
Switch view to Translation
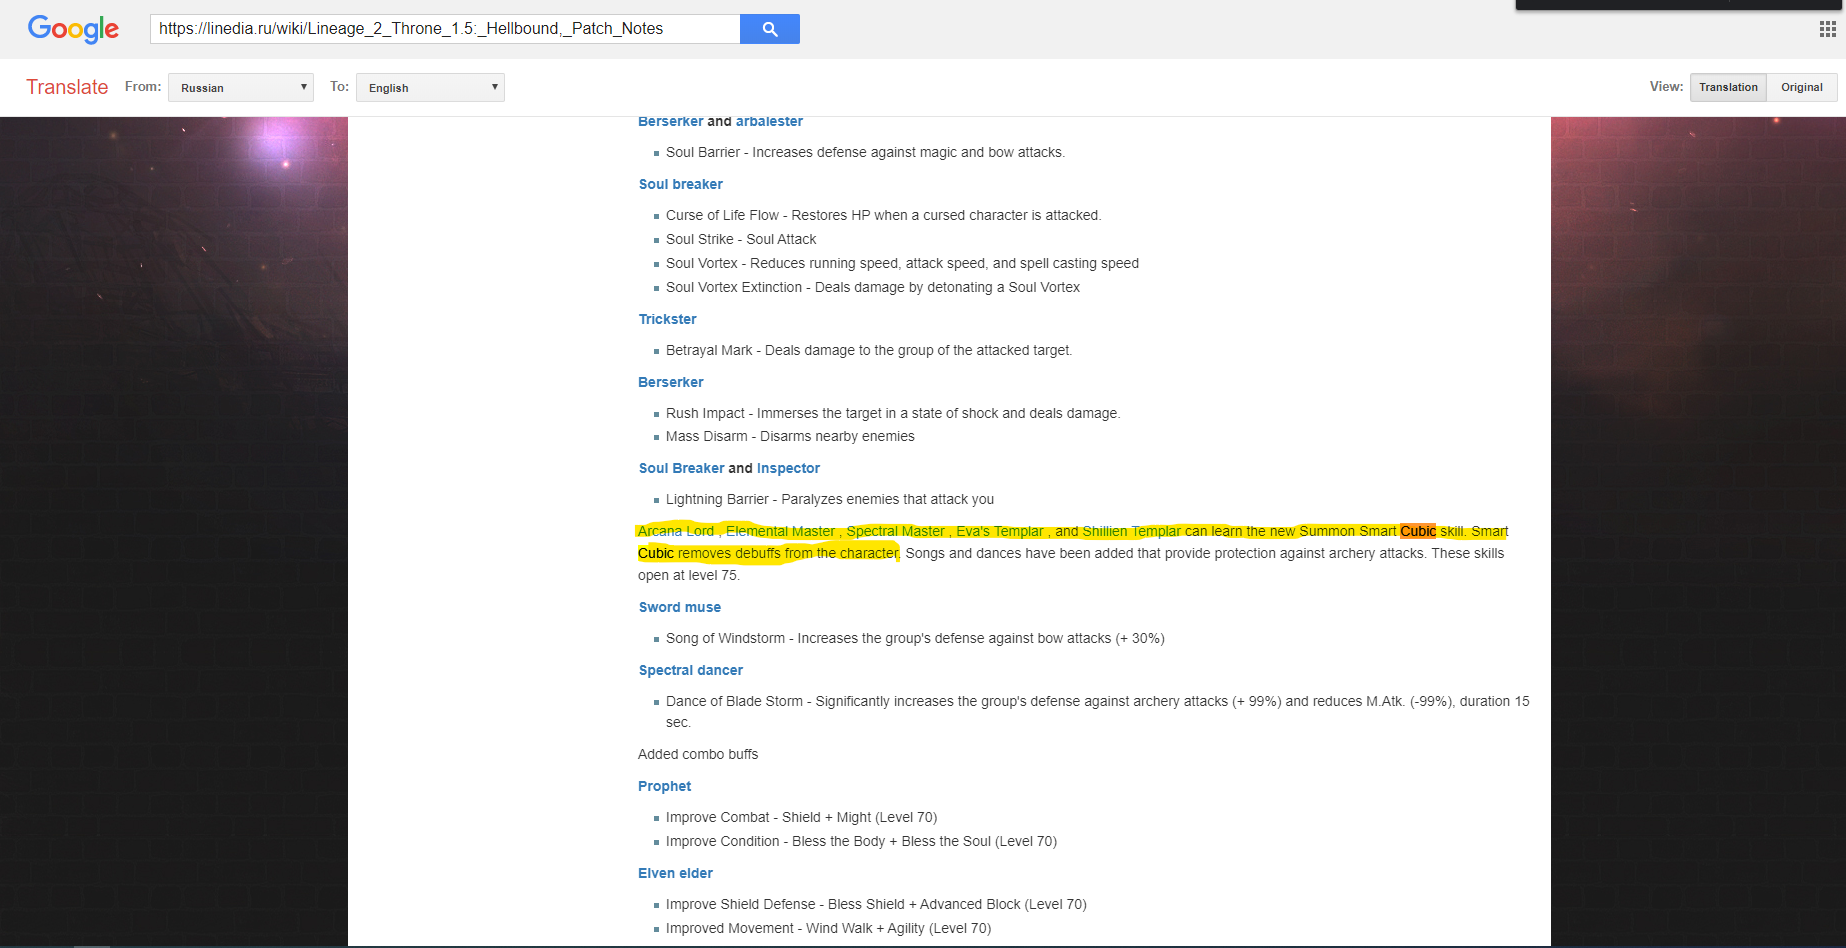pos(1727,87)
